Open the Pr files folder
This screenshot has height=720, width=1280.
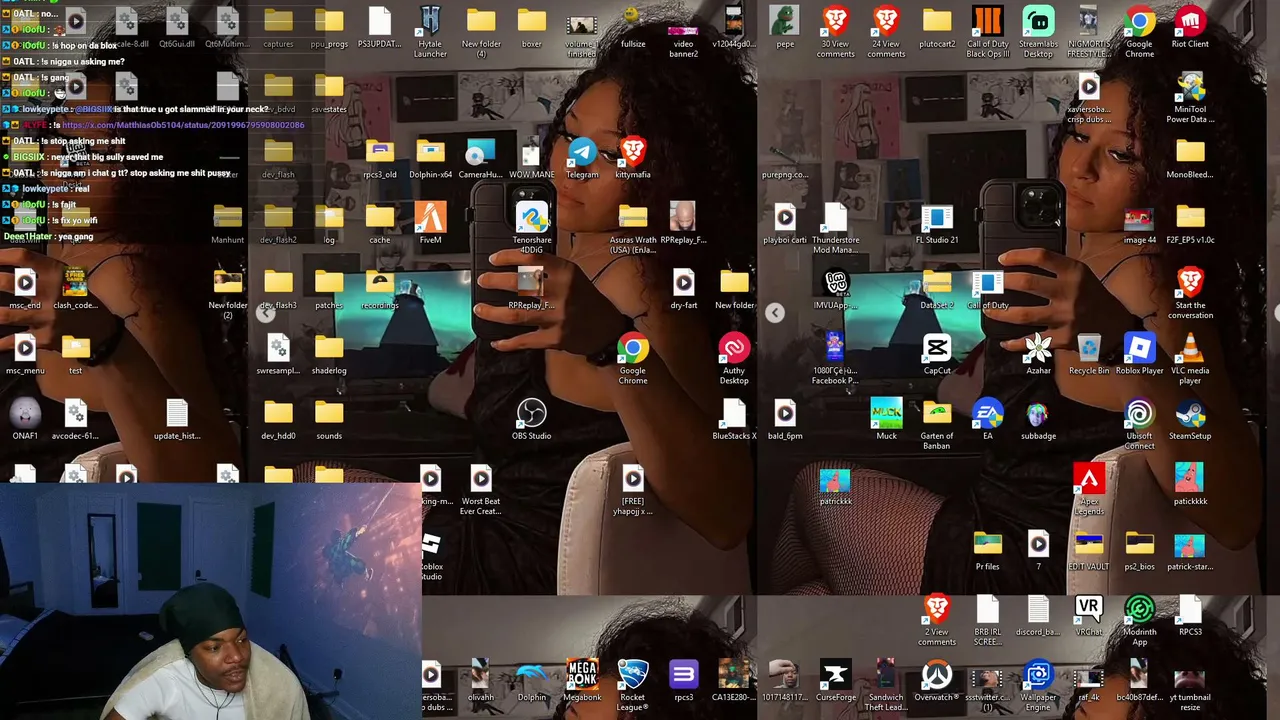coord(987,550)
